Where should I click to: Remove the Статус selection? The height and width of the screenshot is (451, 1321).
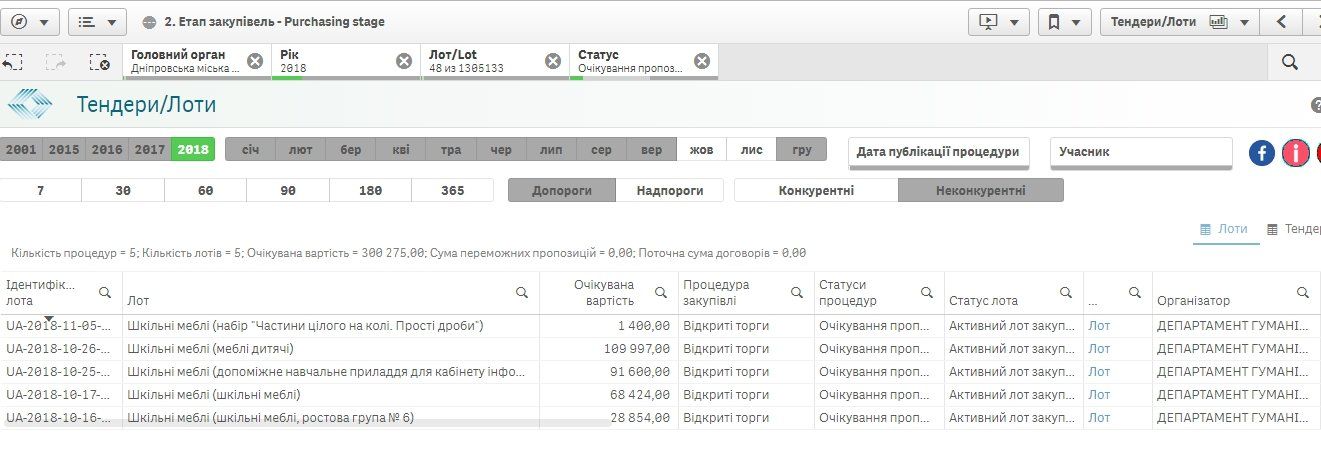click(x=702, y=61)
